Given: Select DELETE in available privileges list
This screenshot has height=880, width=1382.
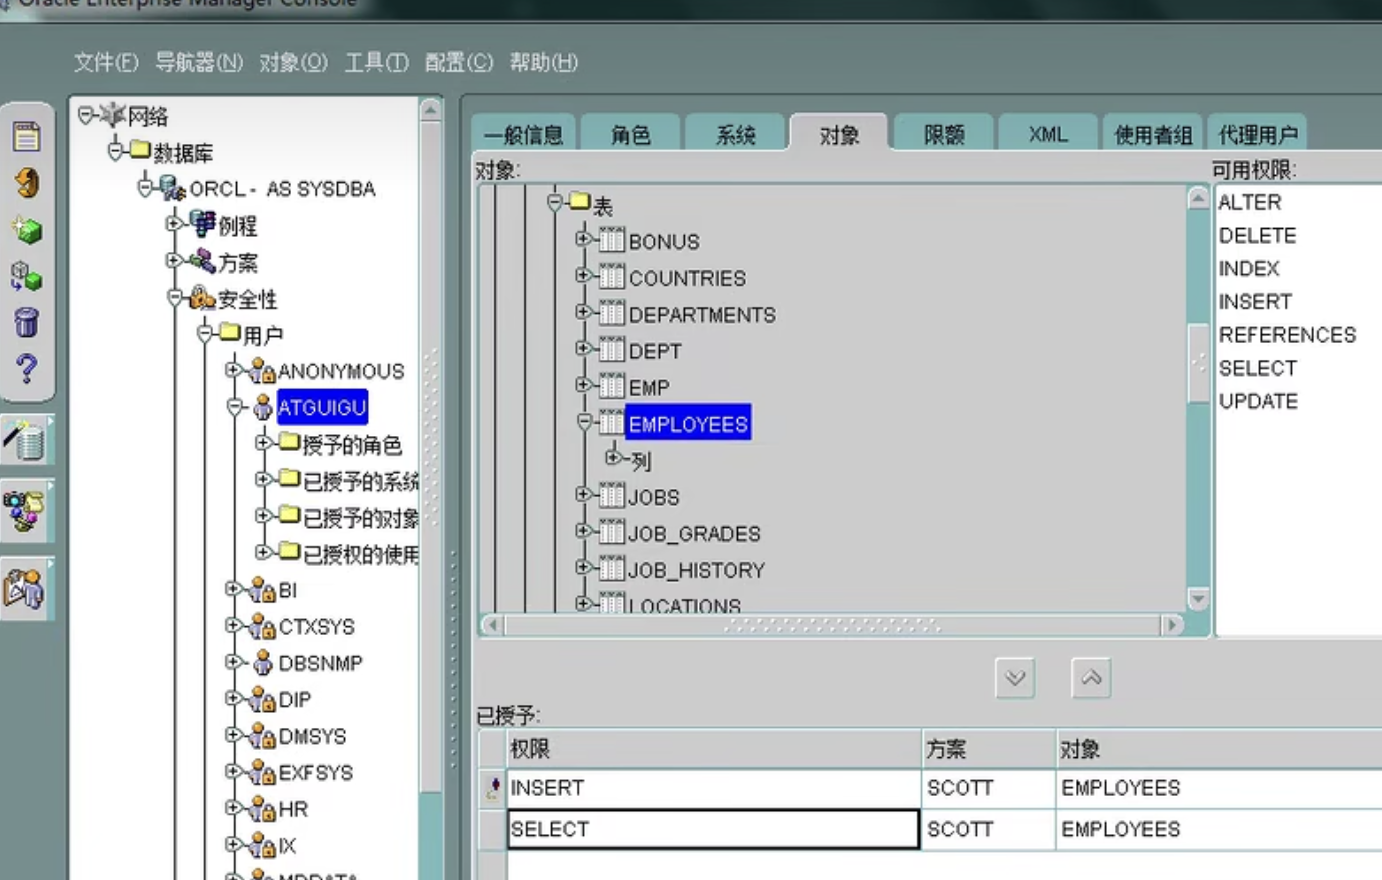Looking at the screenshot, I should [x=1257, y=235].
